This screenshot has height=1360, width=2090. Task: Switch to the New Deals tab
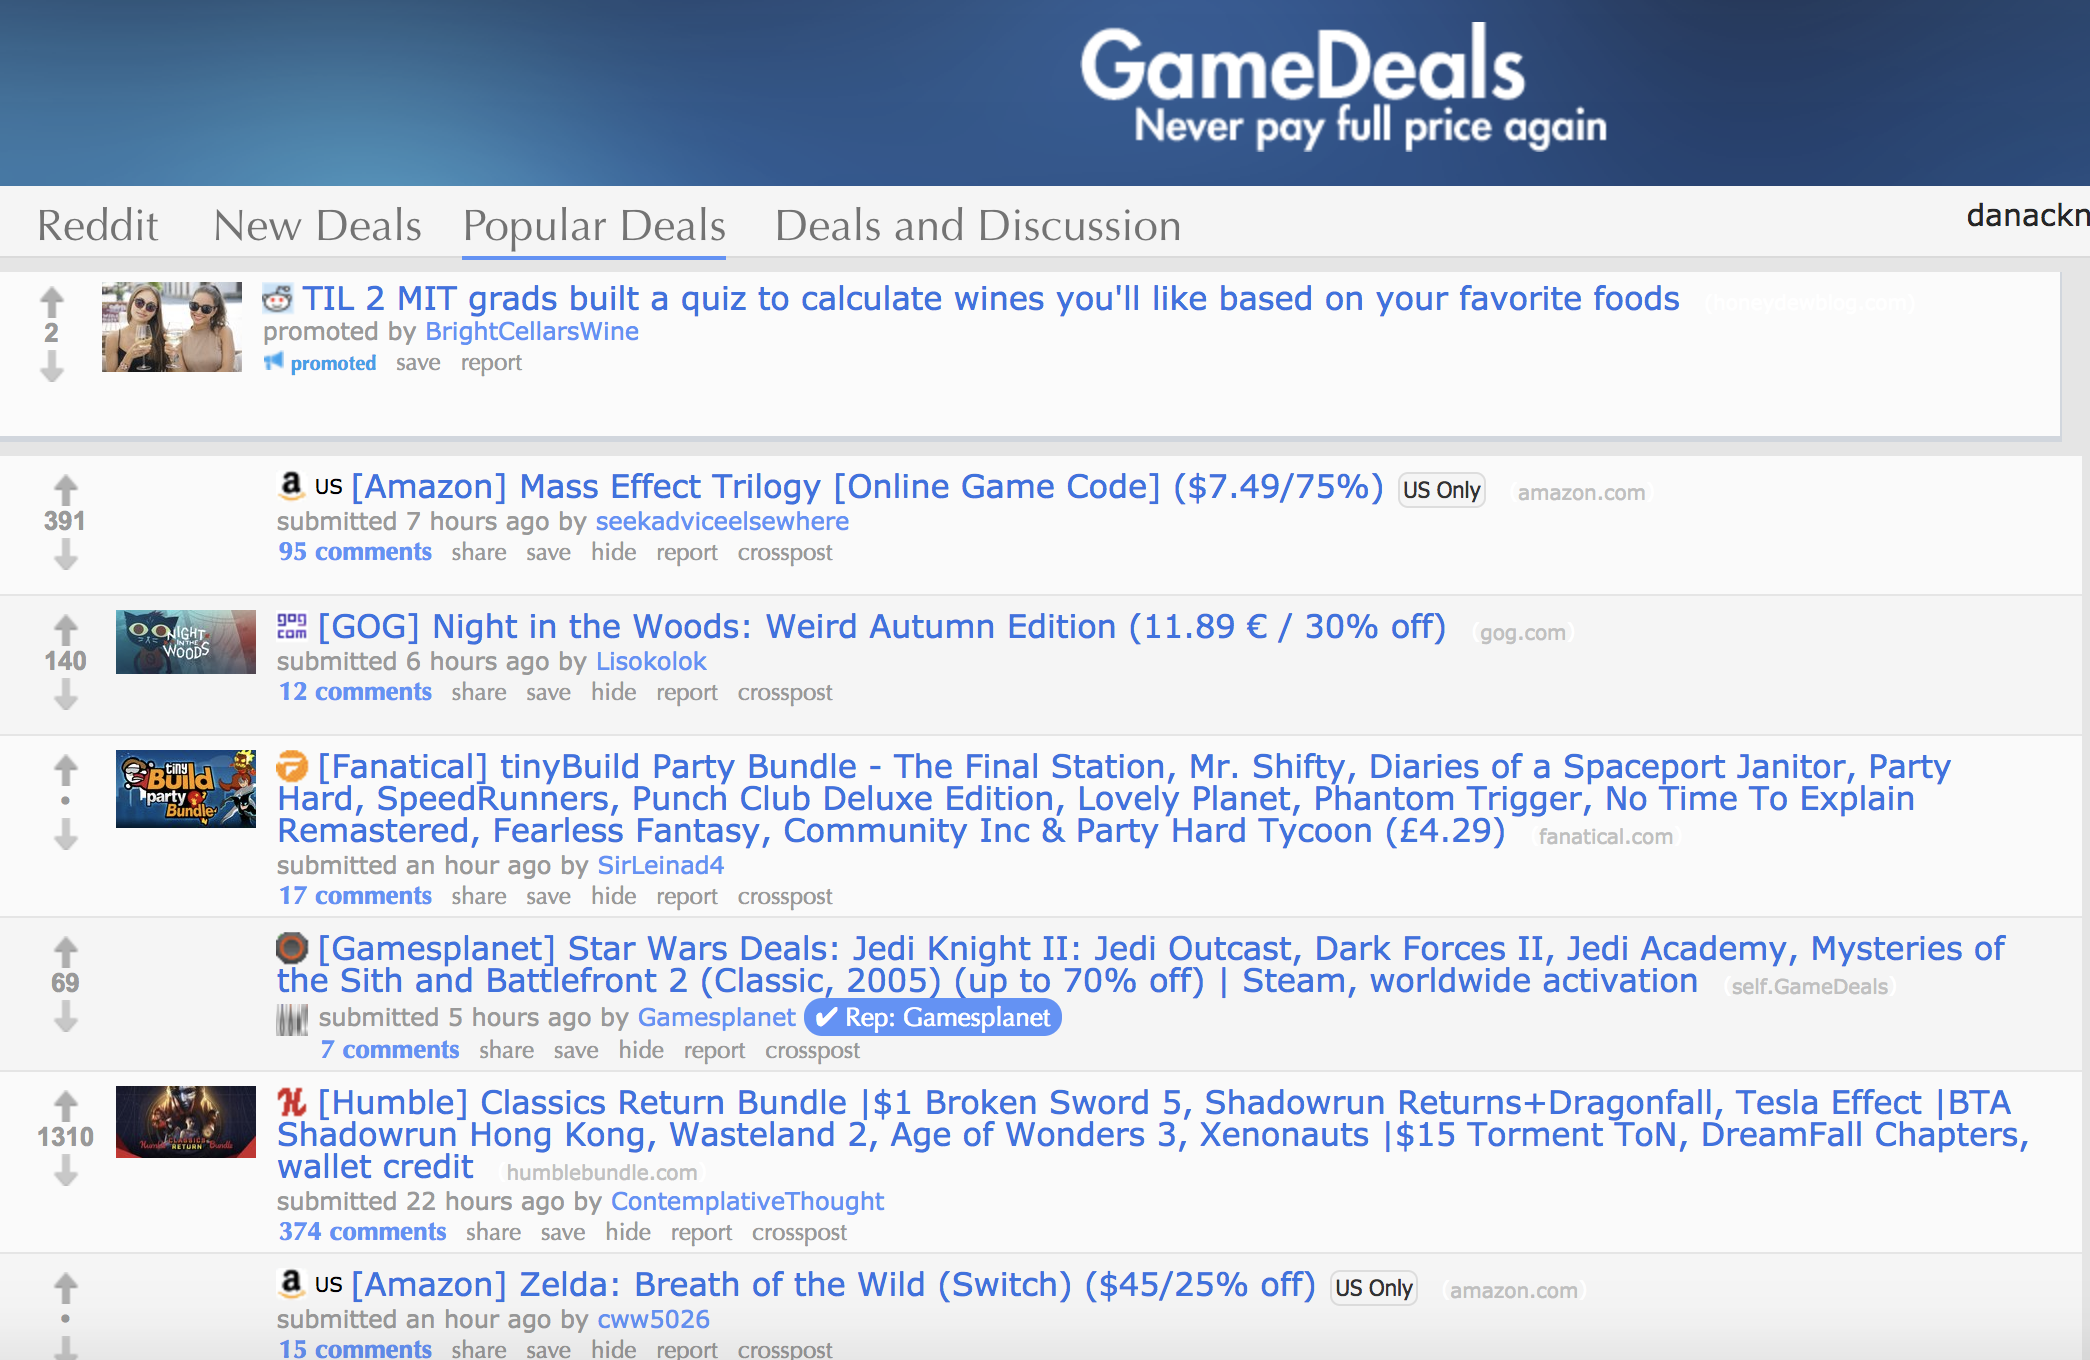pyautogui.click(x=317, y=225)
